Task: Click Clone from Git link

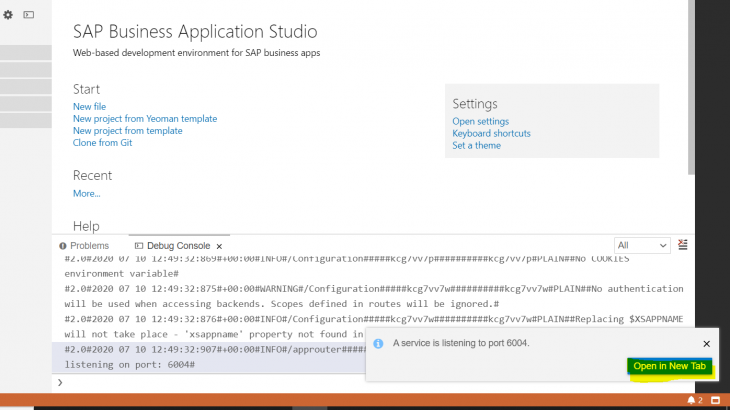Action: pyautogui.click(x=102, y=143)
